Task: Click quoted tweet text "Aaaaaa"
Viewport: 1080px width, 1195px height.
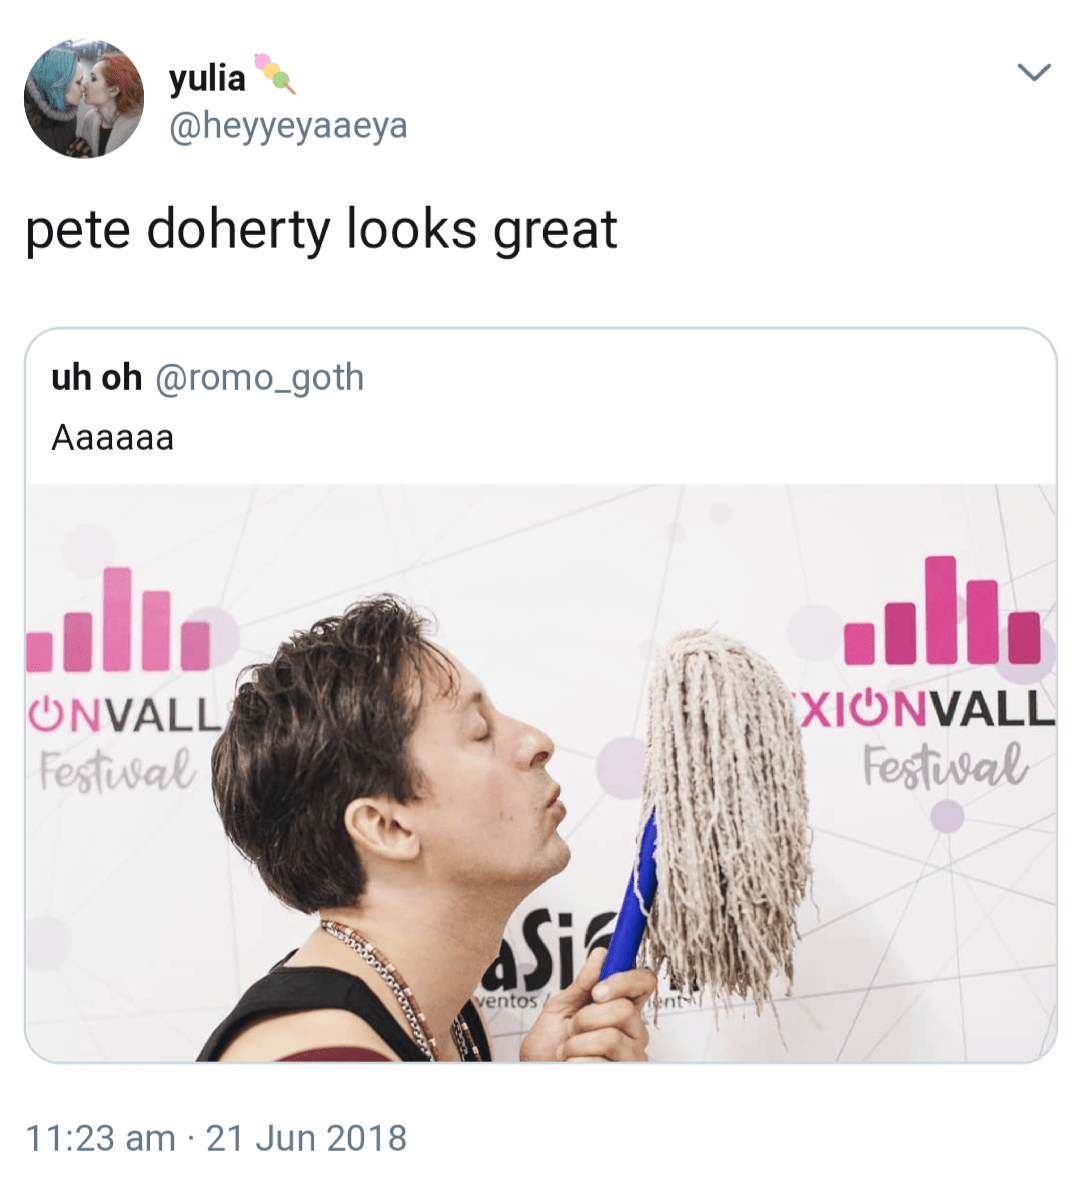Action: (x=113, y=438)
